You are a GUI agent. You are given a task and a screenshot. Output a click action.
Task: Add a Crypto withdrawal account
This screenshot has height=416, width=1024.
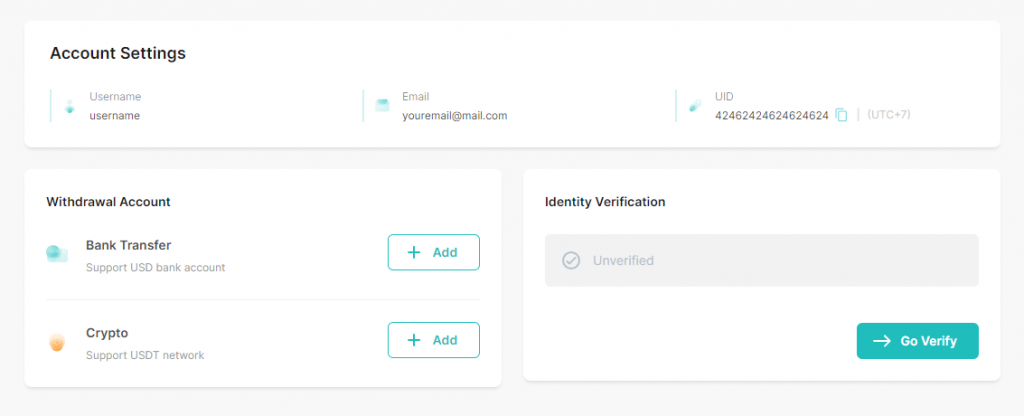(434, 340)
